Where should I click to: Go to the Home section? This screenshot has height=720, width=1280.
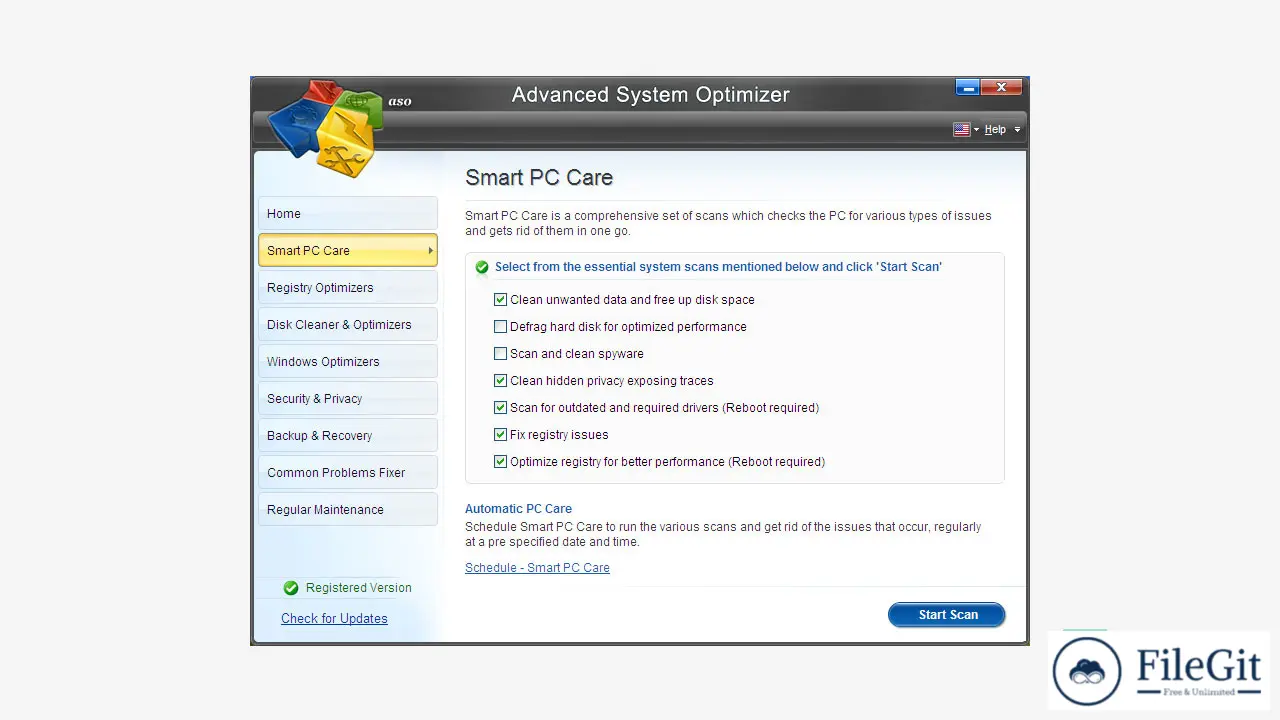[348, 213]
